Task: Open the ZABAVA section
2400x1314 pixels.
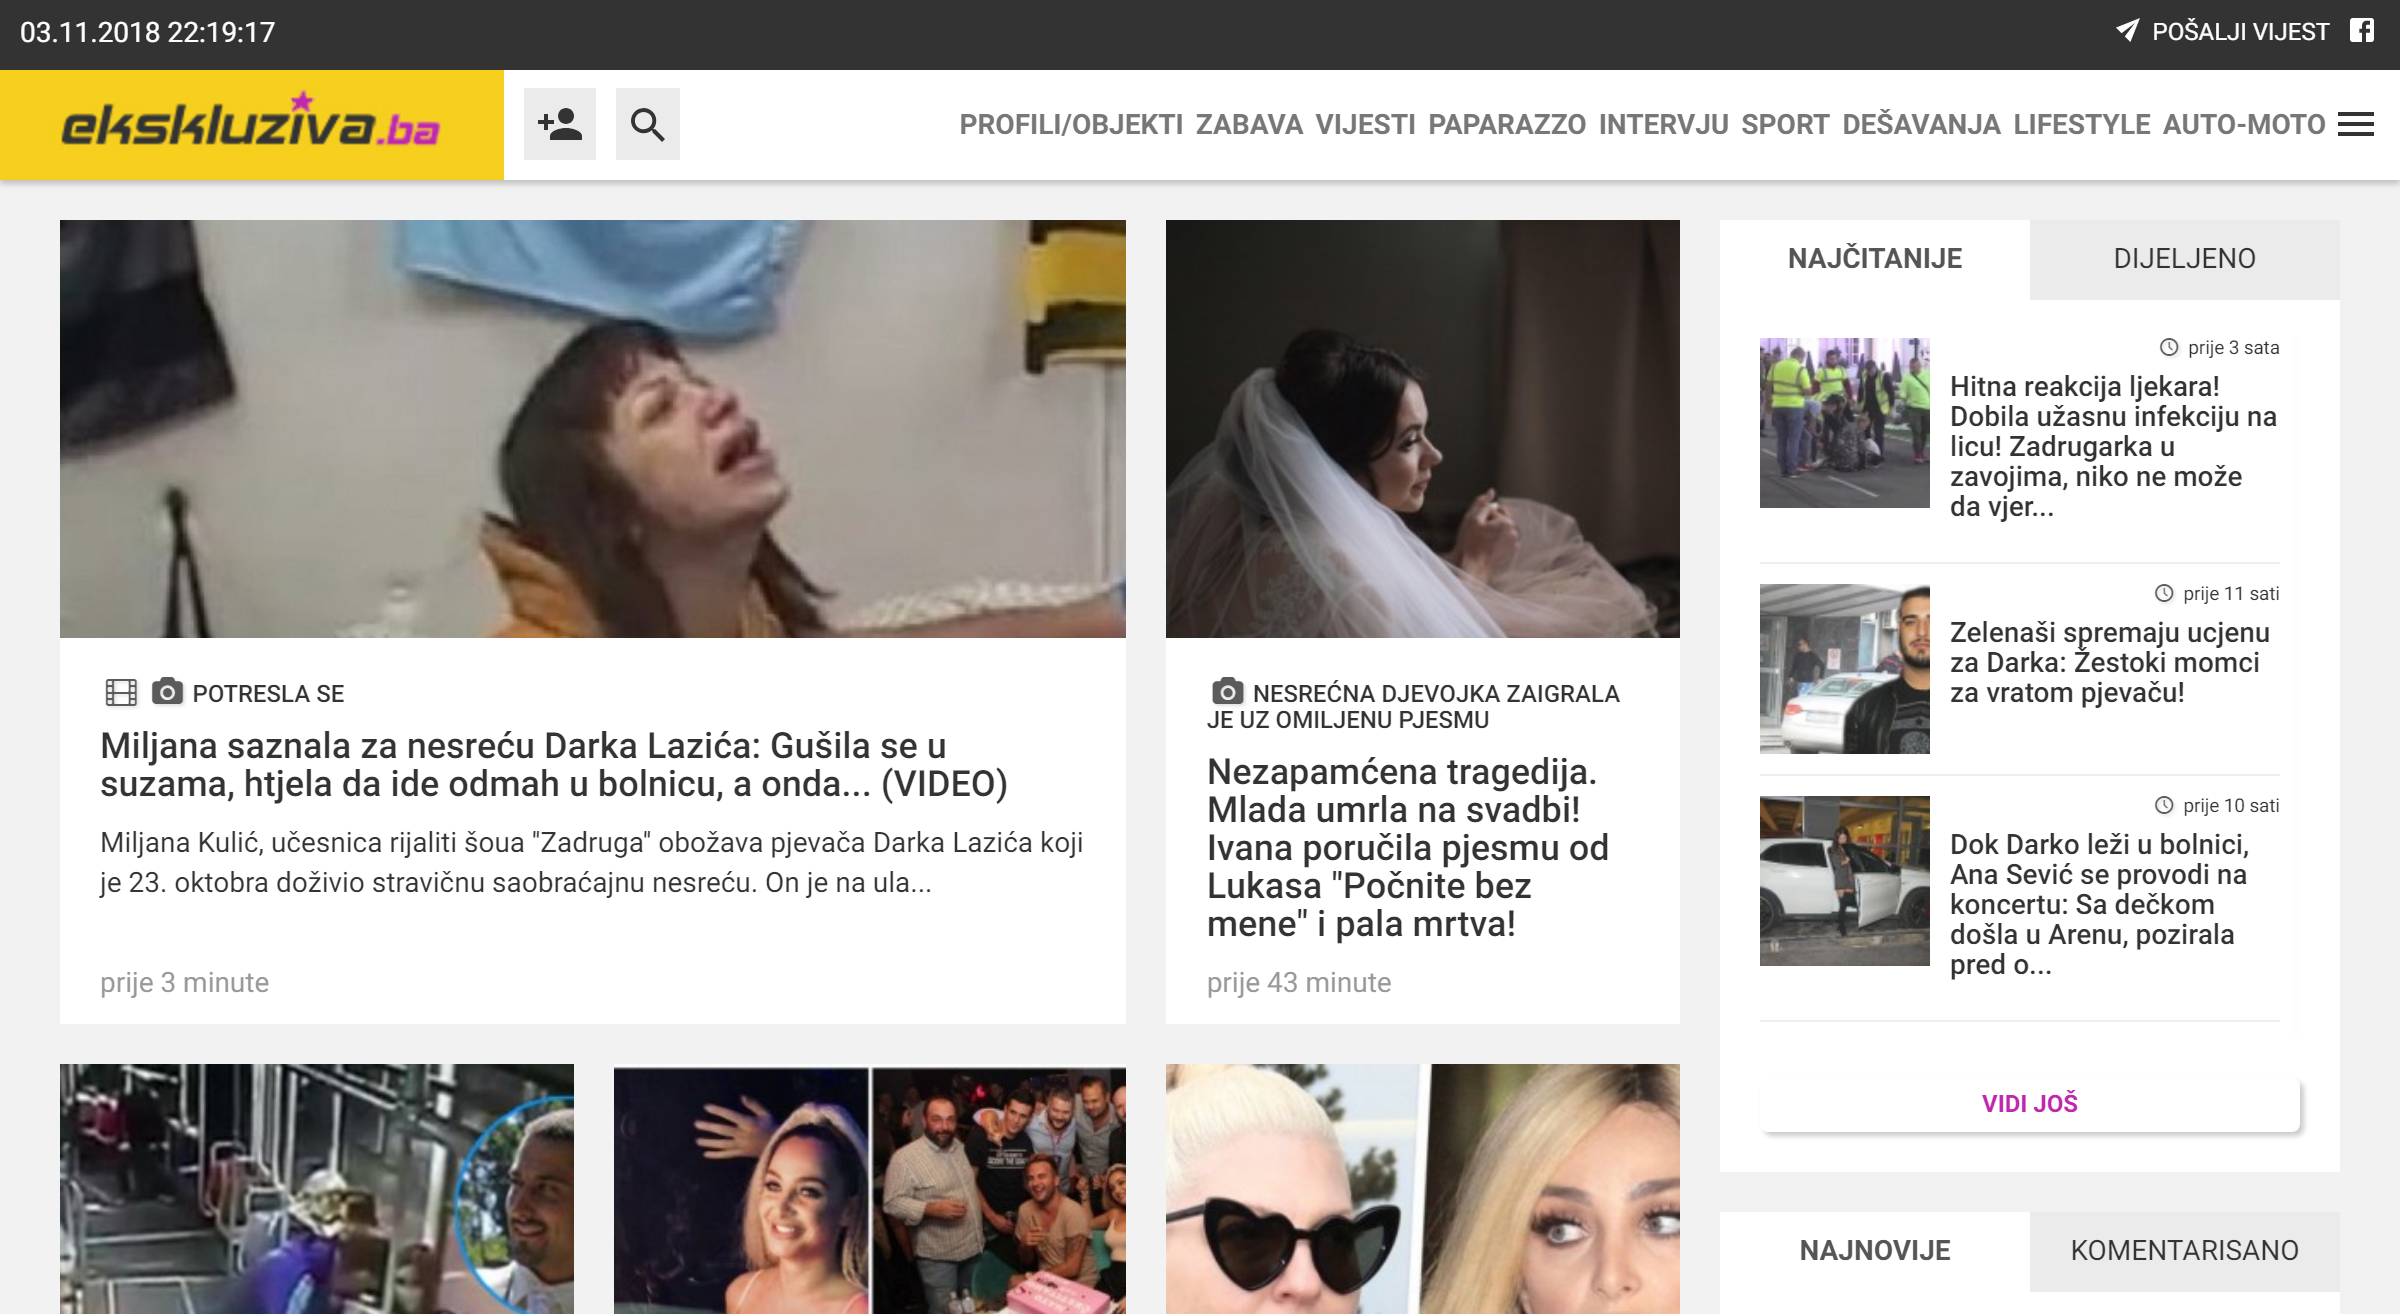Action: pos(1249,124)
